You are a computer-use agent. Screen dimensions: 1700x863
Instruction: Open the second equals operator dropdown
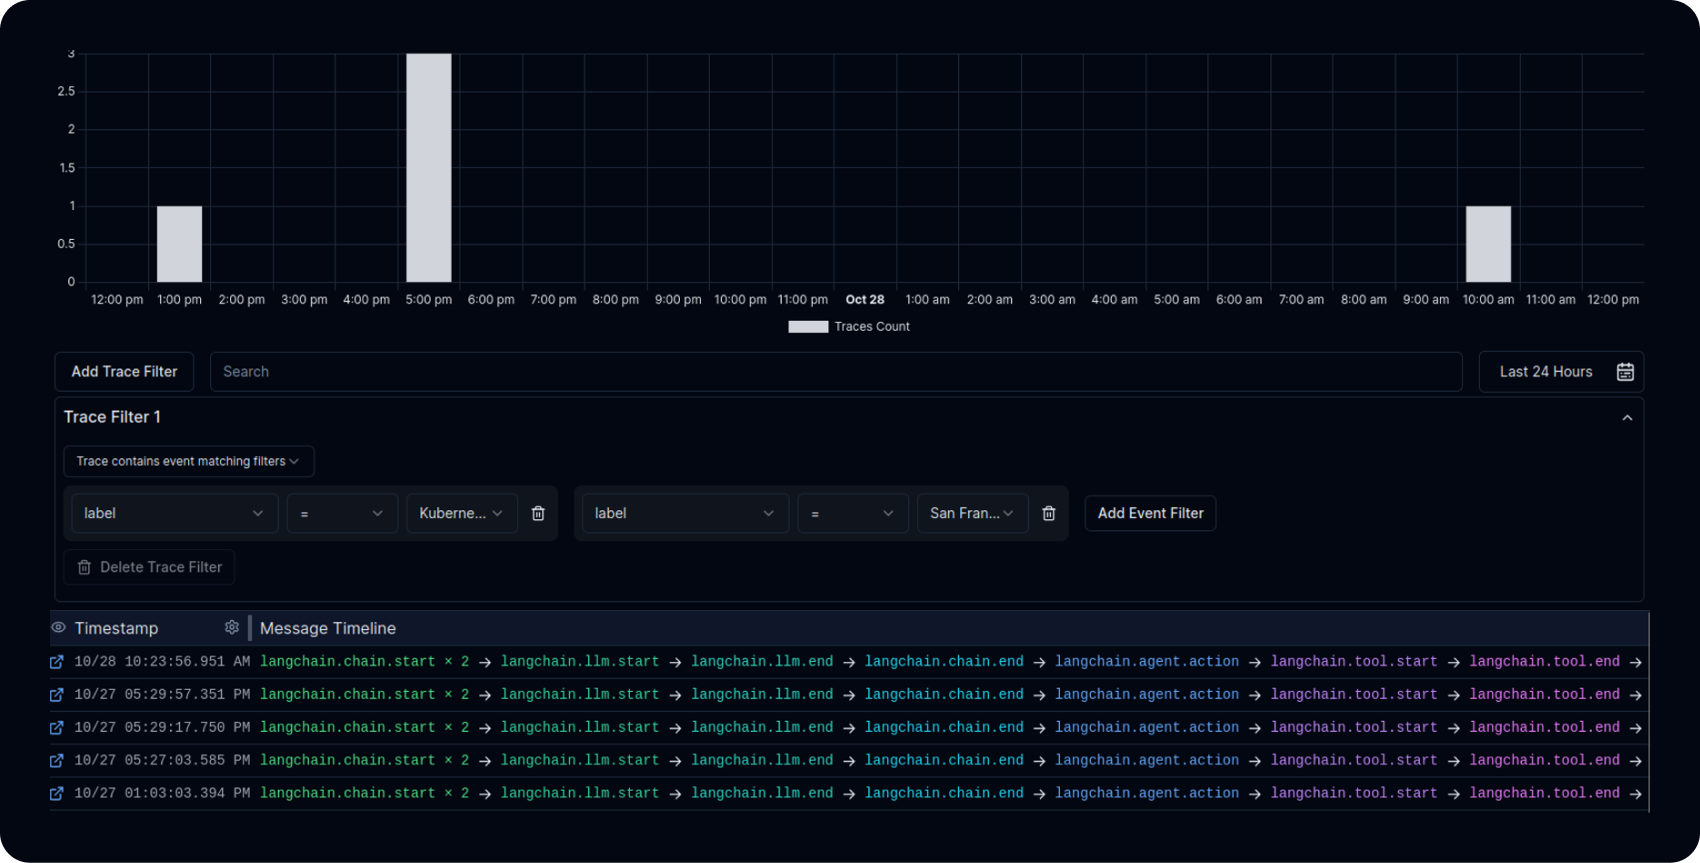click(x=853, y=513)
